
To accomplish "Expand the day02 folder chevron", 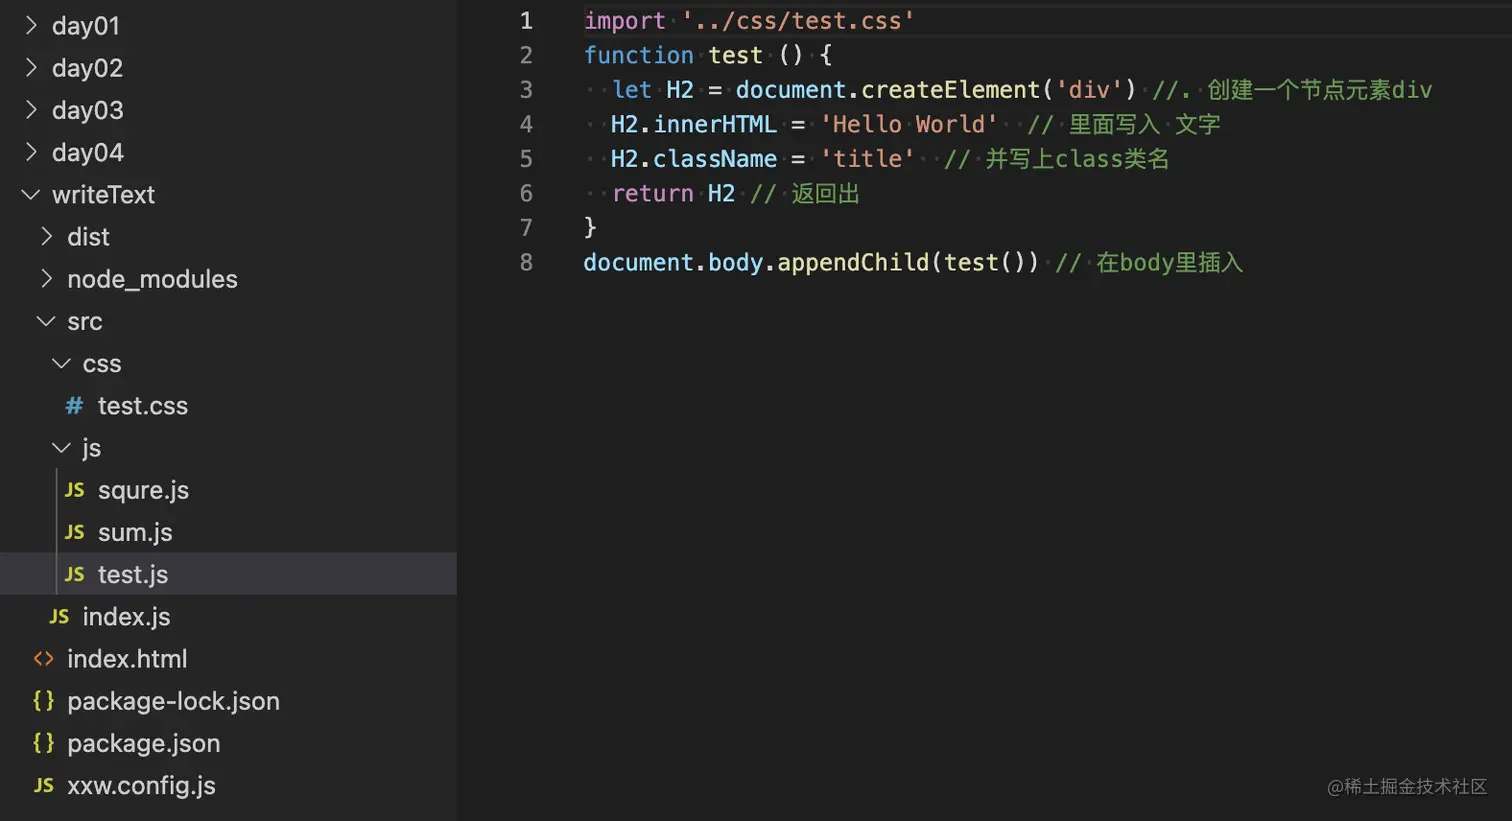I will pos(31,67).
